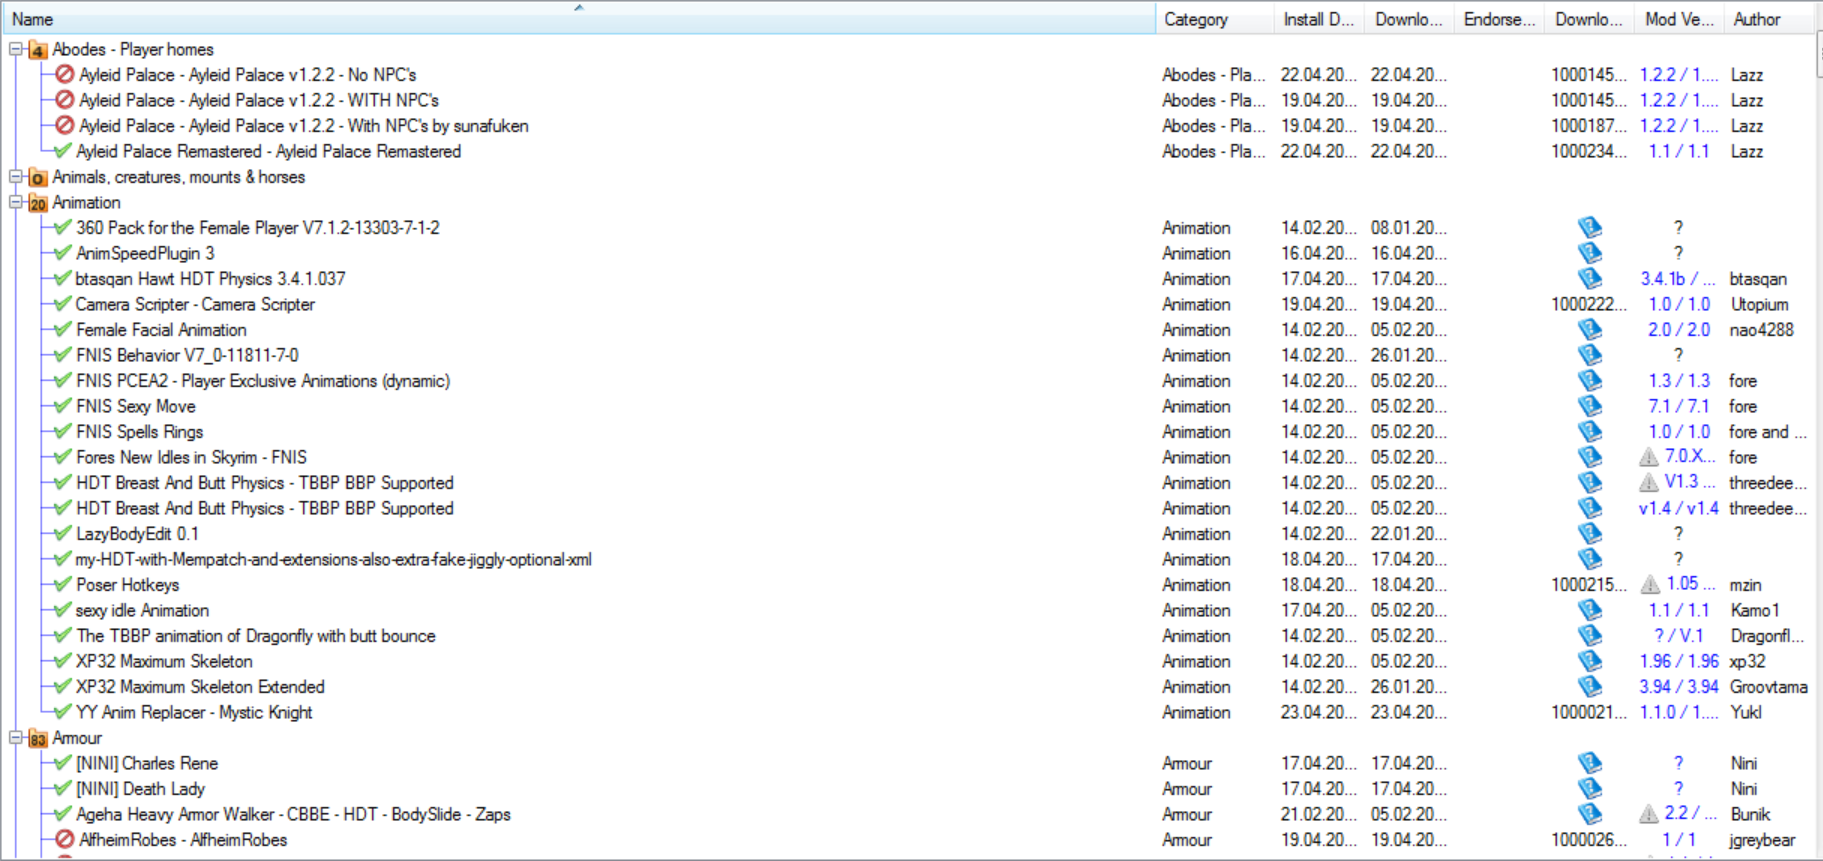
Task: Click download icon for [NINI] Death Lady
Action: 1589,789
